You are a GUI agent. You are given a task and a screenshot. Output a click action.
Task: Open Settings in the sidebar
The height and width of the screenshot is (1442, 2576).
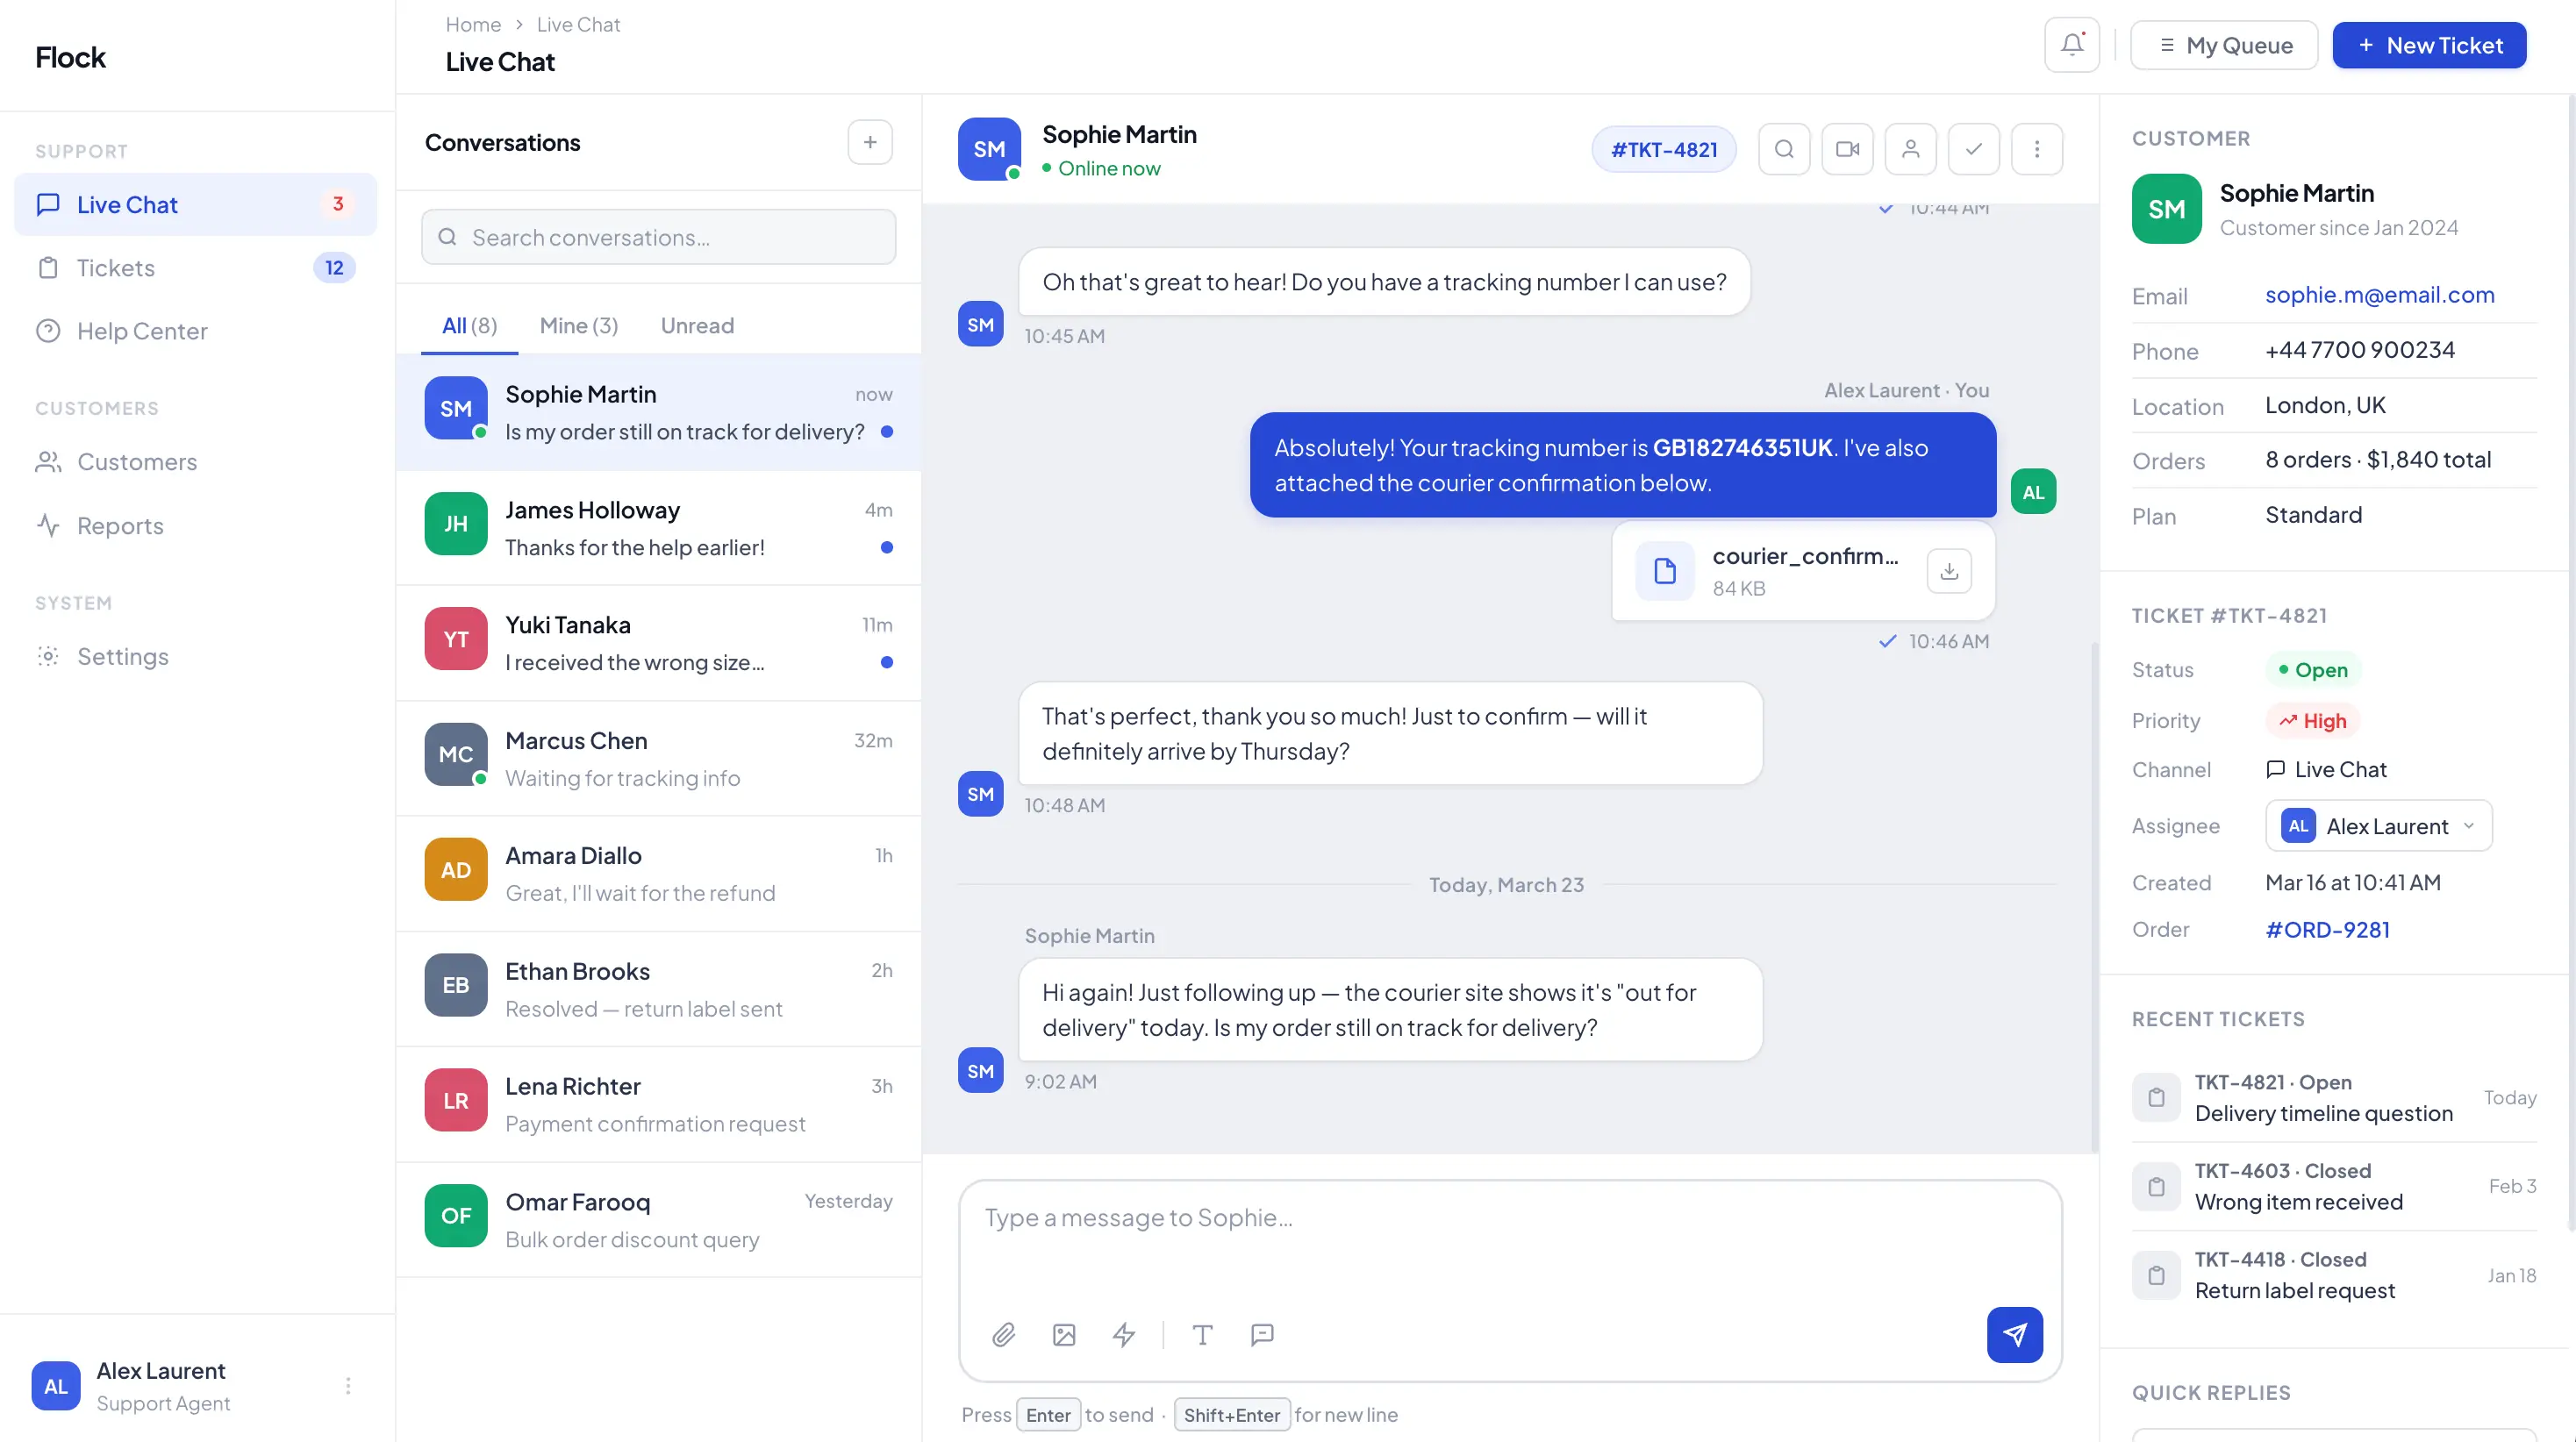coord(196,657)
